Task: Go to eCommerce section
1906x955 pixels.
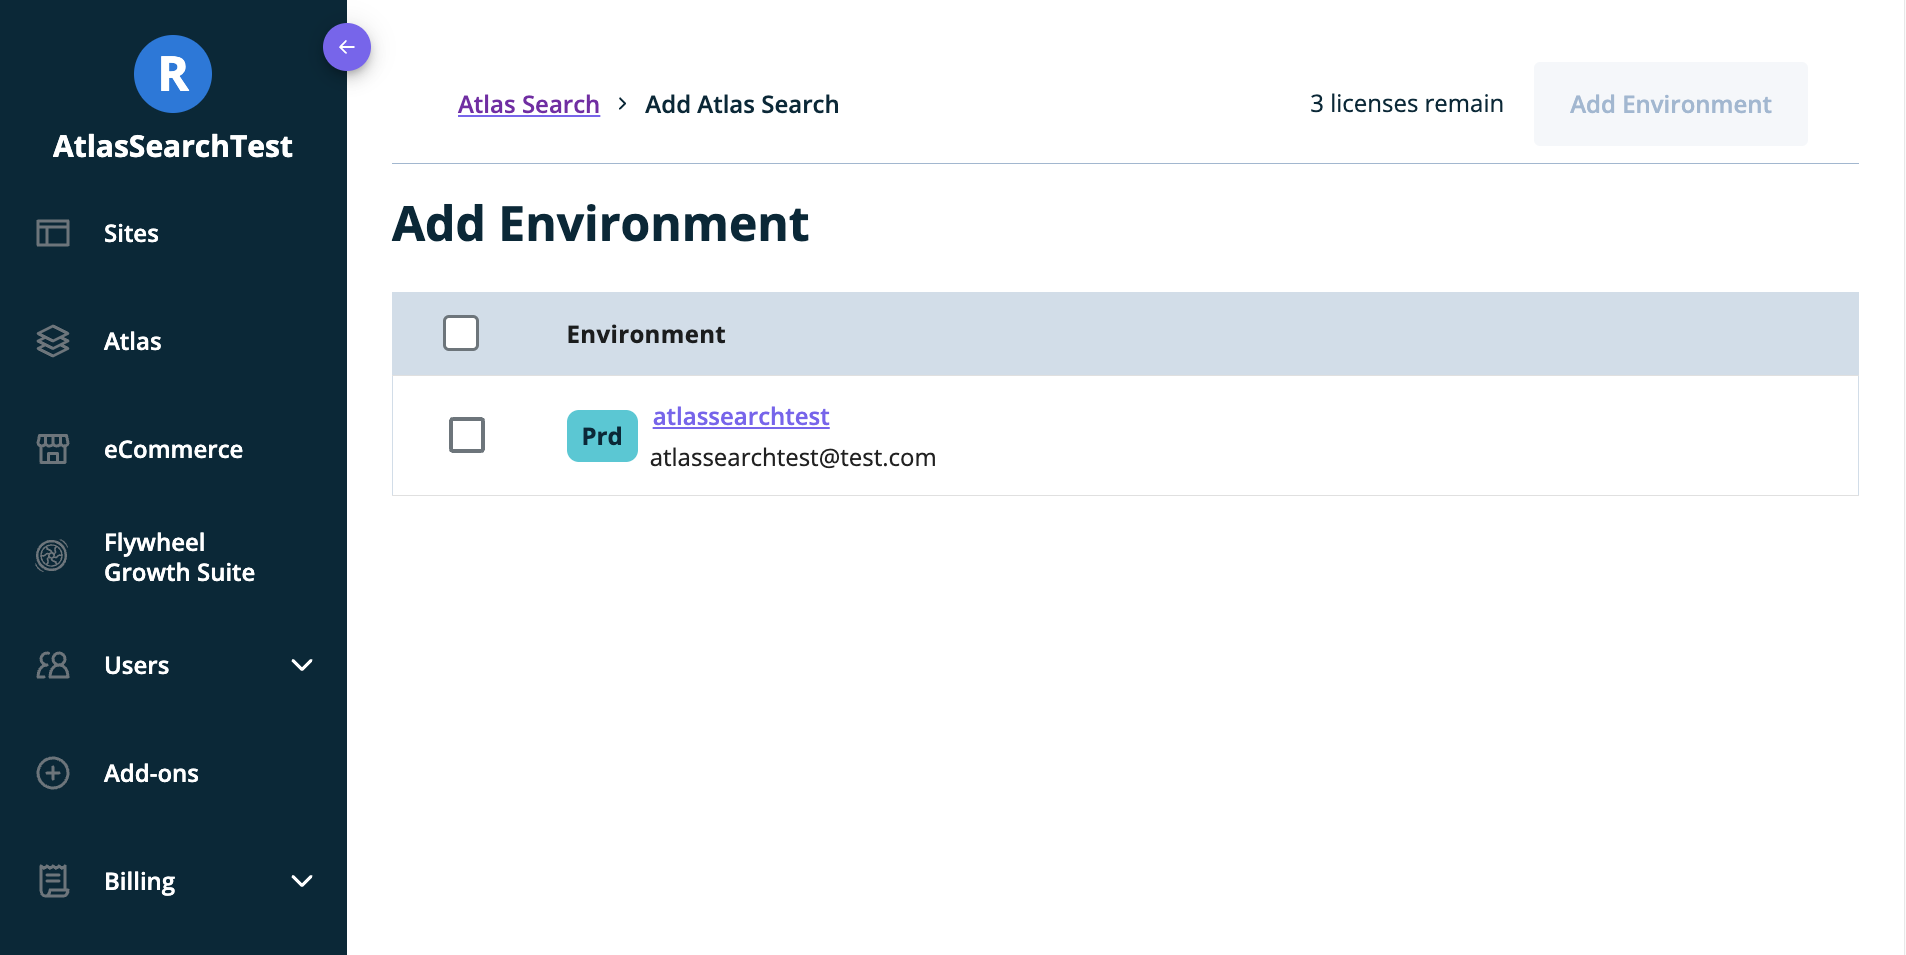Action: 173,449
